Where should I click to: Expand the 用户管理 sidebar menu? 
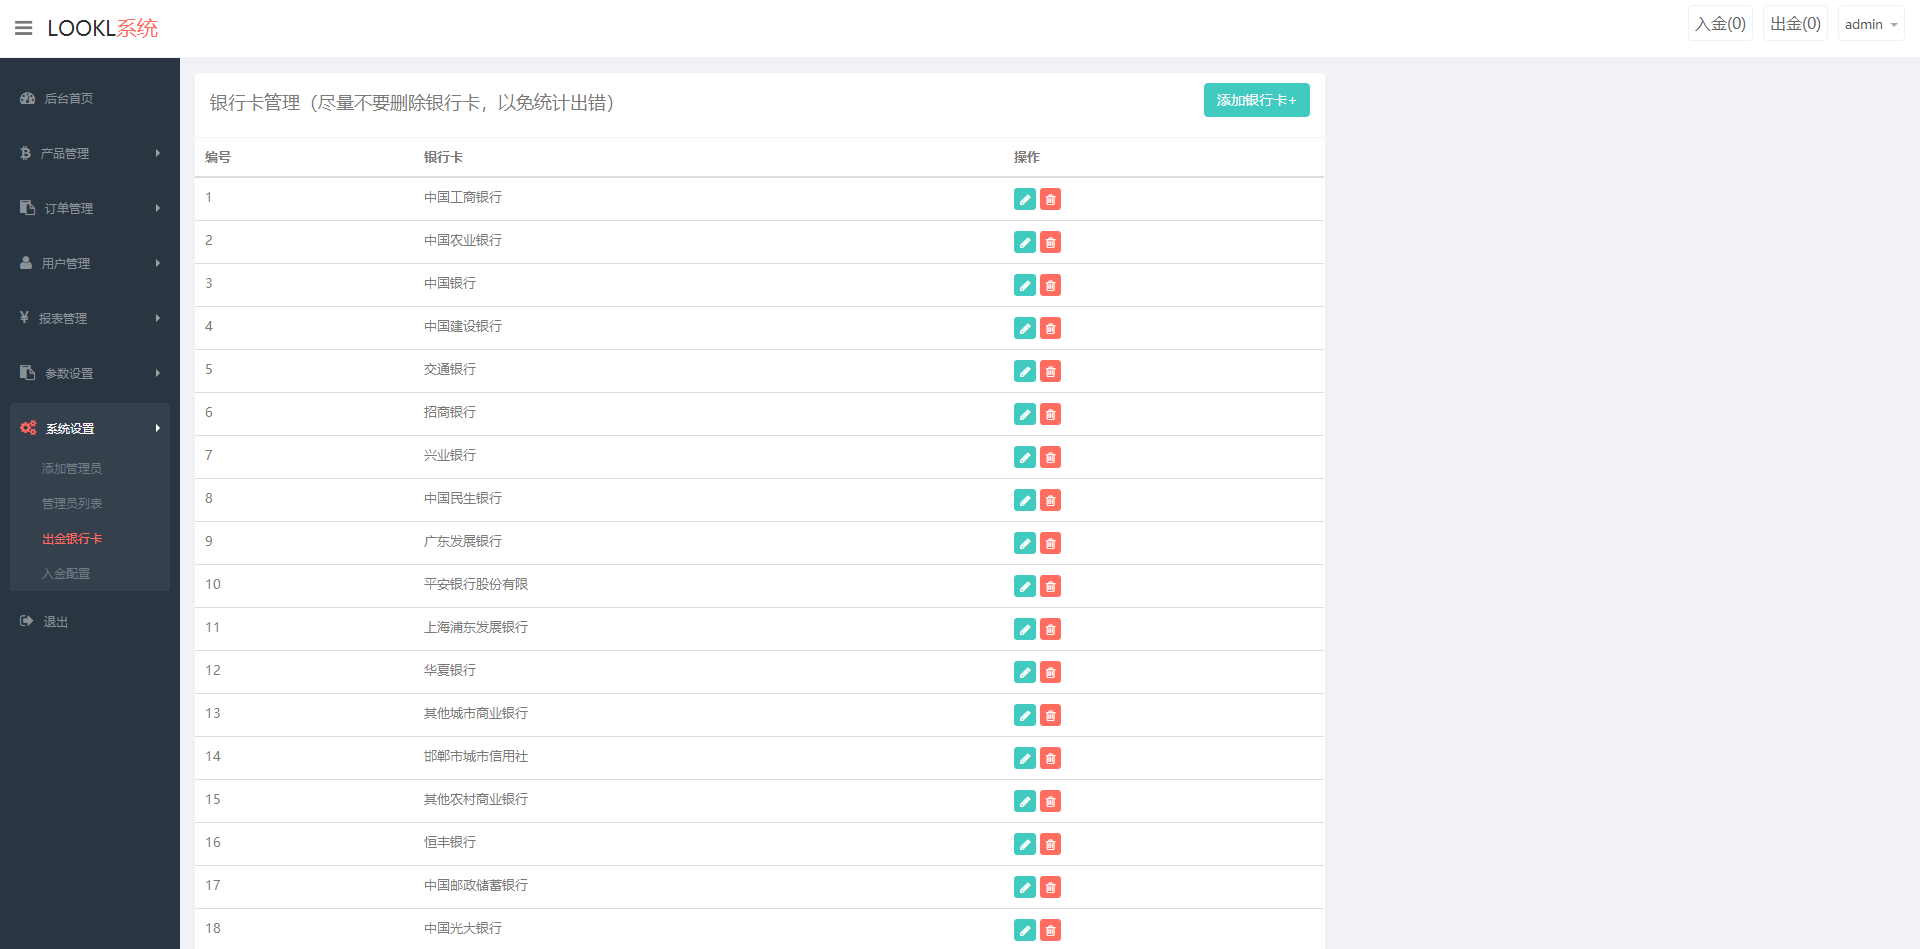tap(90, 263)
